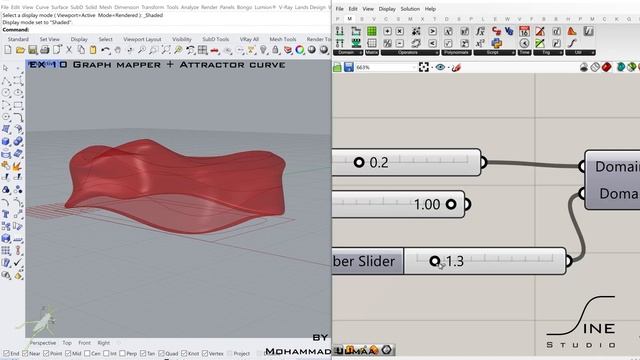Toggle the Near osnap checkbox
This screenshot has height=360, width=640.
(x=25, y=353)
